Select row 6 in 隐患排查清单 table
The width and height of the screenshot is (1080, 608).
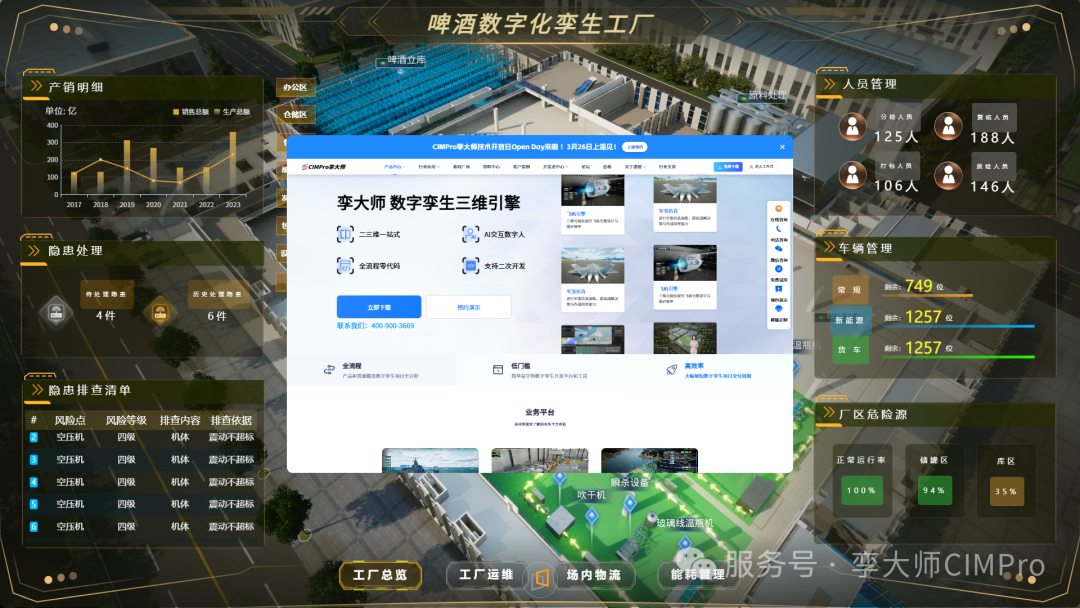coord(143,527)
